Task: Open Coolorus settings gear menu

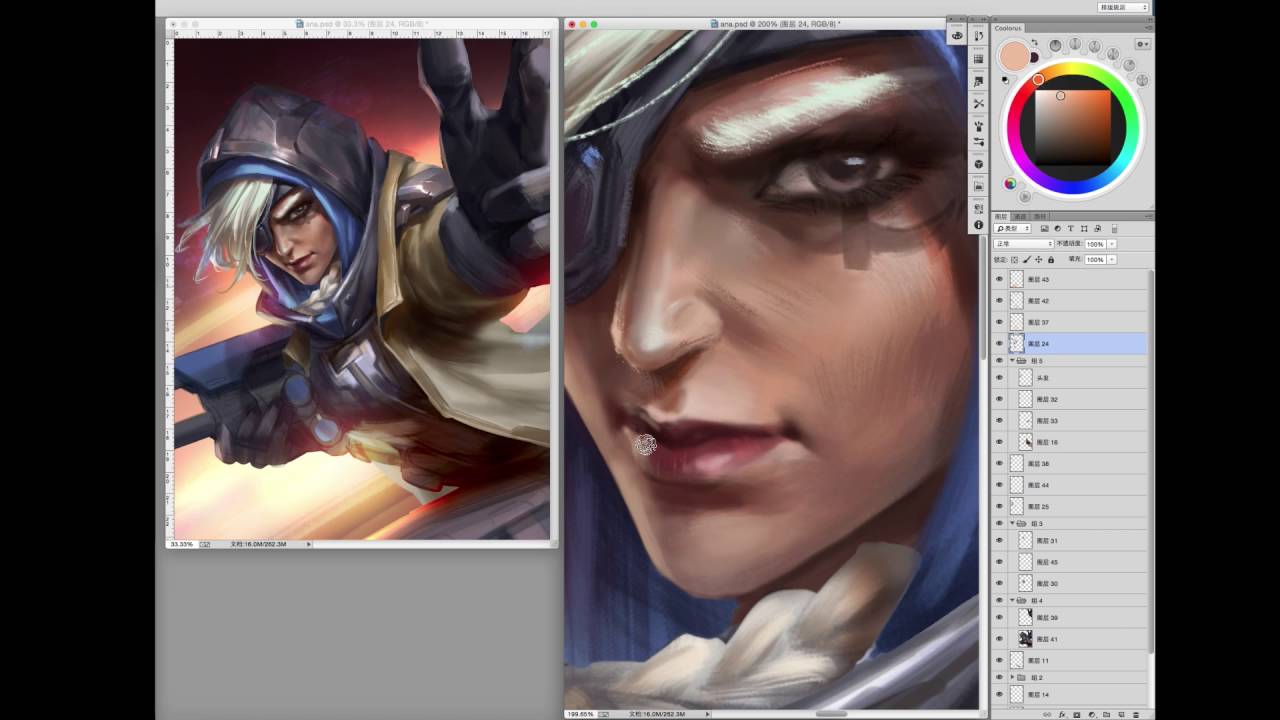Action: (1142, 44)
